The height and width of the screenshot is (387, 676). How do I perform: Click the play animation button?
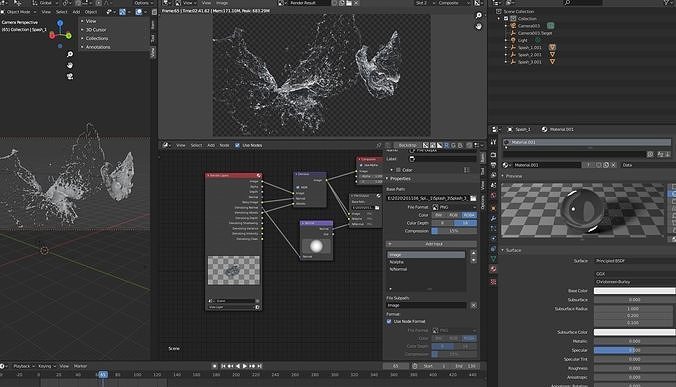[244, 366]
